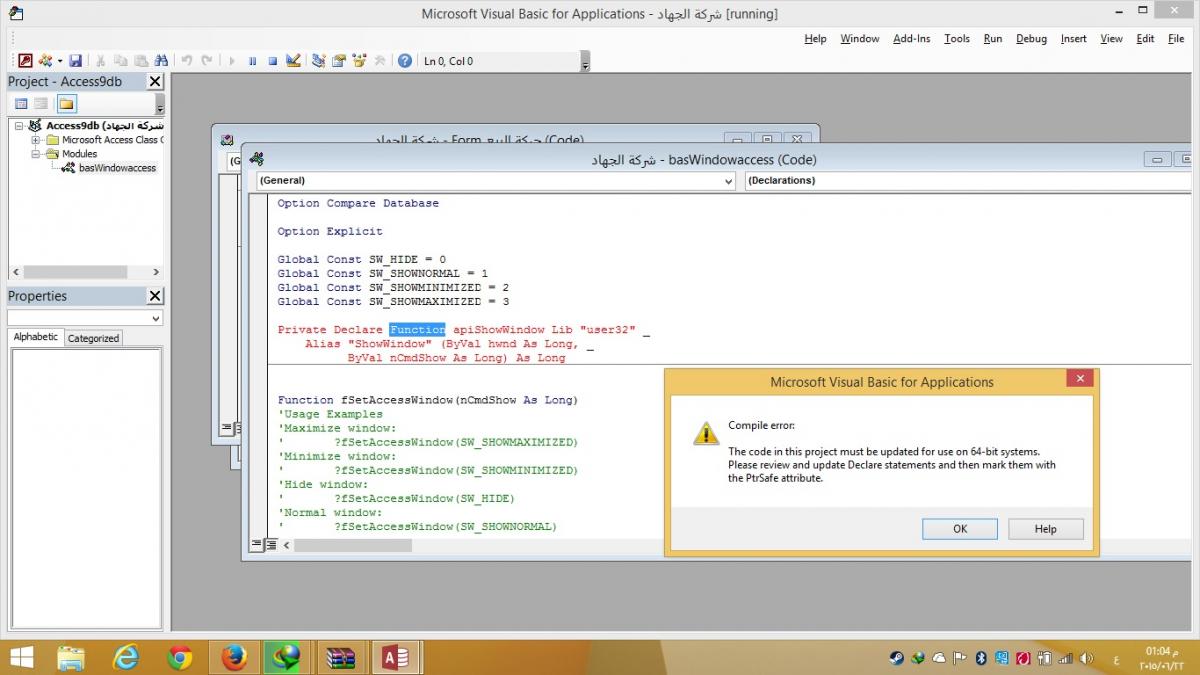Open the Standard toolbar options arrow
1200x675 pixels.
tap(585, 63)
